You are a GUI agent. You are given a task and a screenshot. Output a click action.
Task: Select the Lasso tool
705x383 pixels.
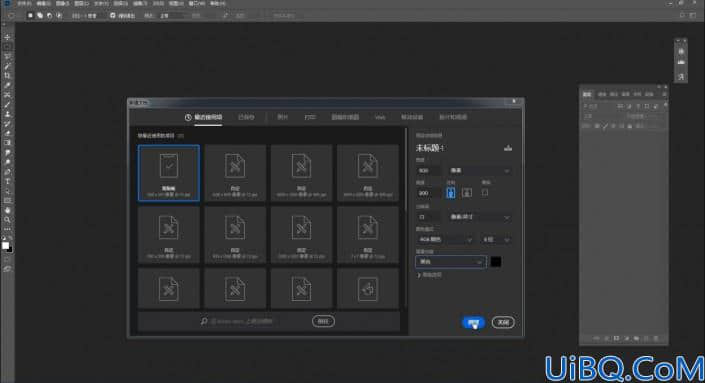(x=7, y=57)
